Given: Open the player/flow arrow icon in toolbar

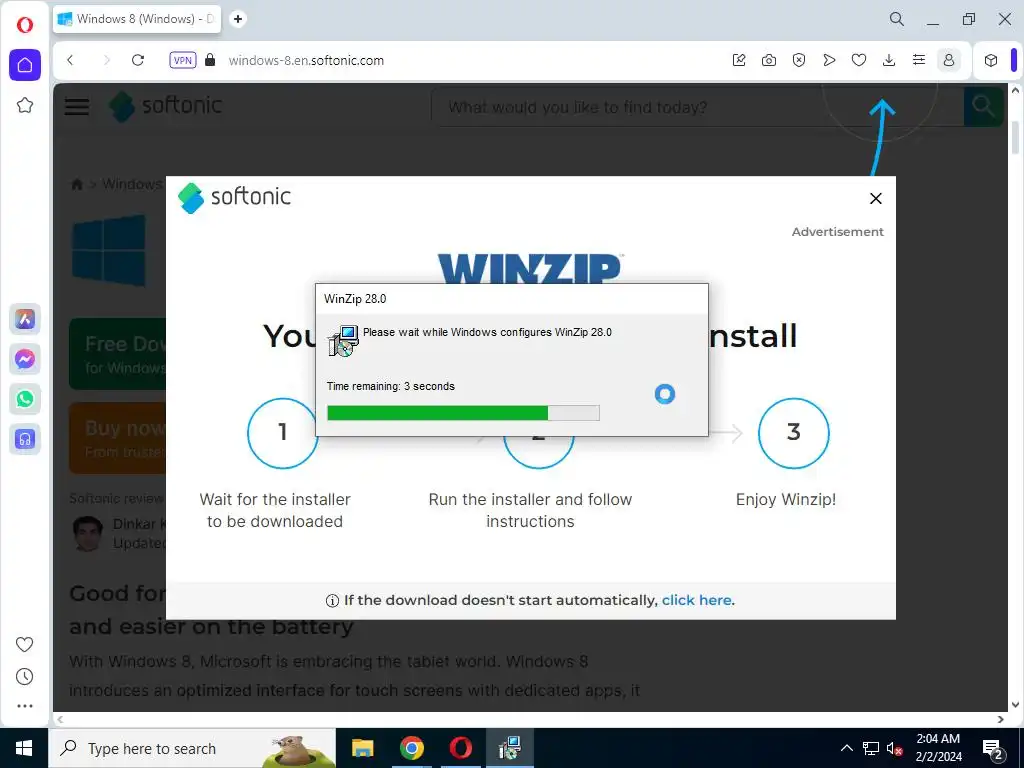Looking at the screenshot, I should point(829,60).
